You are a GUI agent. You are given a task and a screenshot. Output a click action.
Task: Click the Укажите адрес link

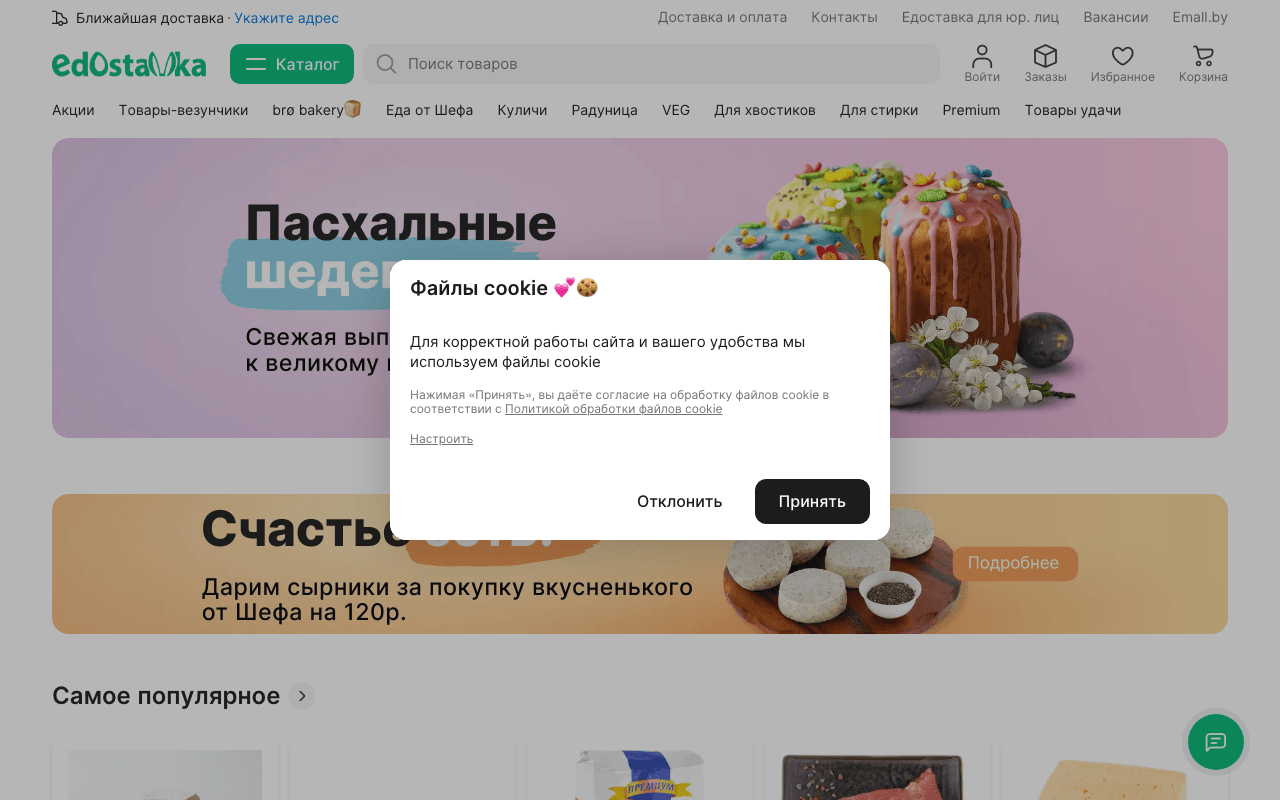286,18
